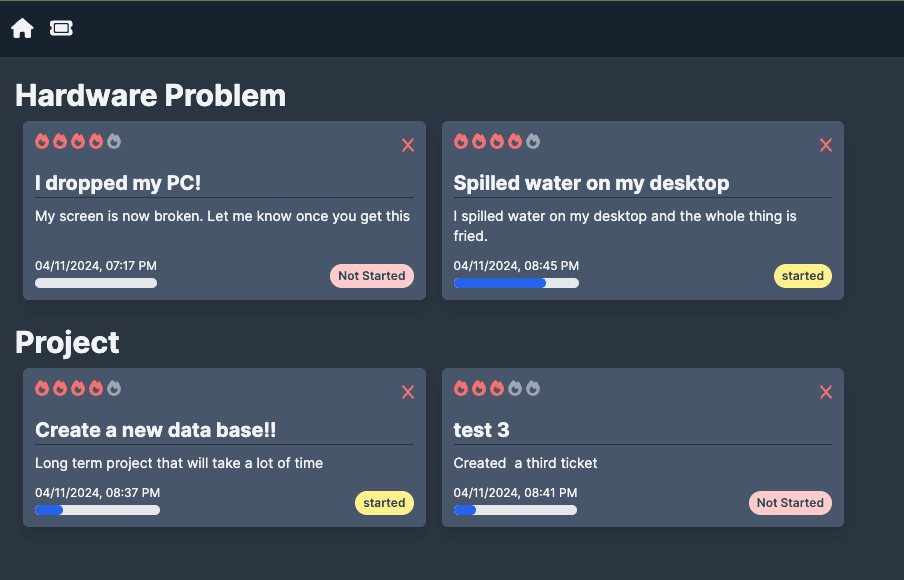Open 'Spilled water on my desktop' title
The width and height of the screenshot is (904, 580).
point(591,183)
